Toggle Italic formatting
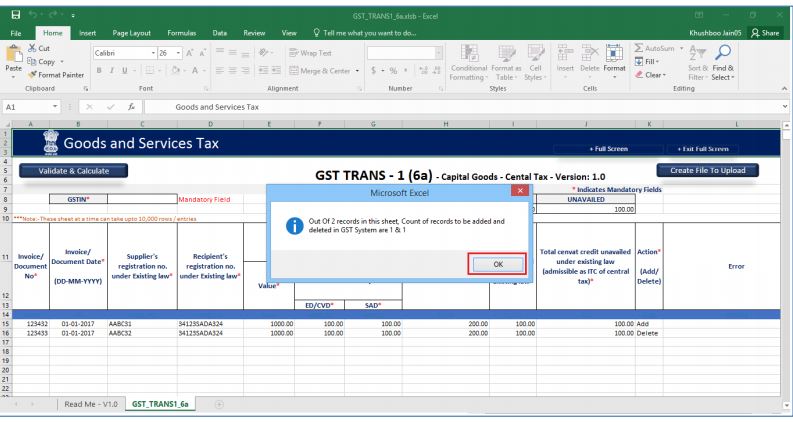Image resolution: width=793 pixels, height=422 pixels. (112, 70)
